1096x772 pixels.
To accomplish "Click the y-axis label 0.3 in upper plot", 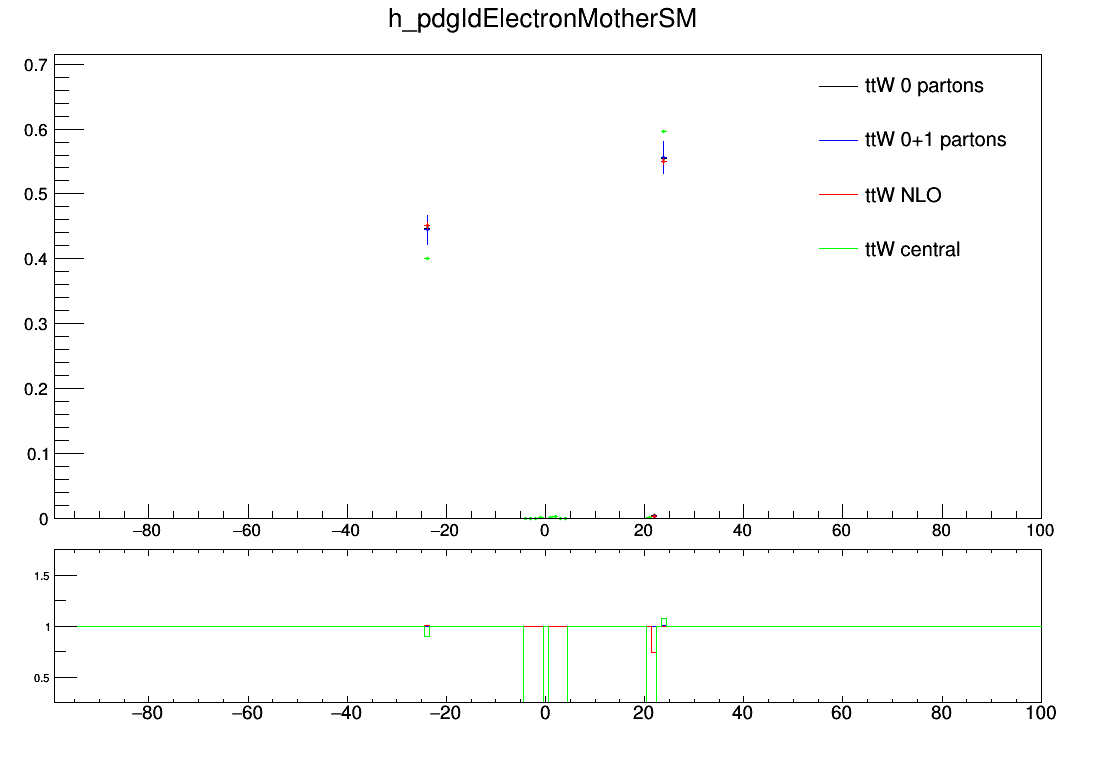I will pos(36,324).
